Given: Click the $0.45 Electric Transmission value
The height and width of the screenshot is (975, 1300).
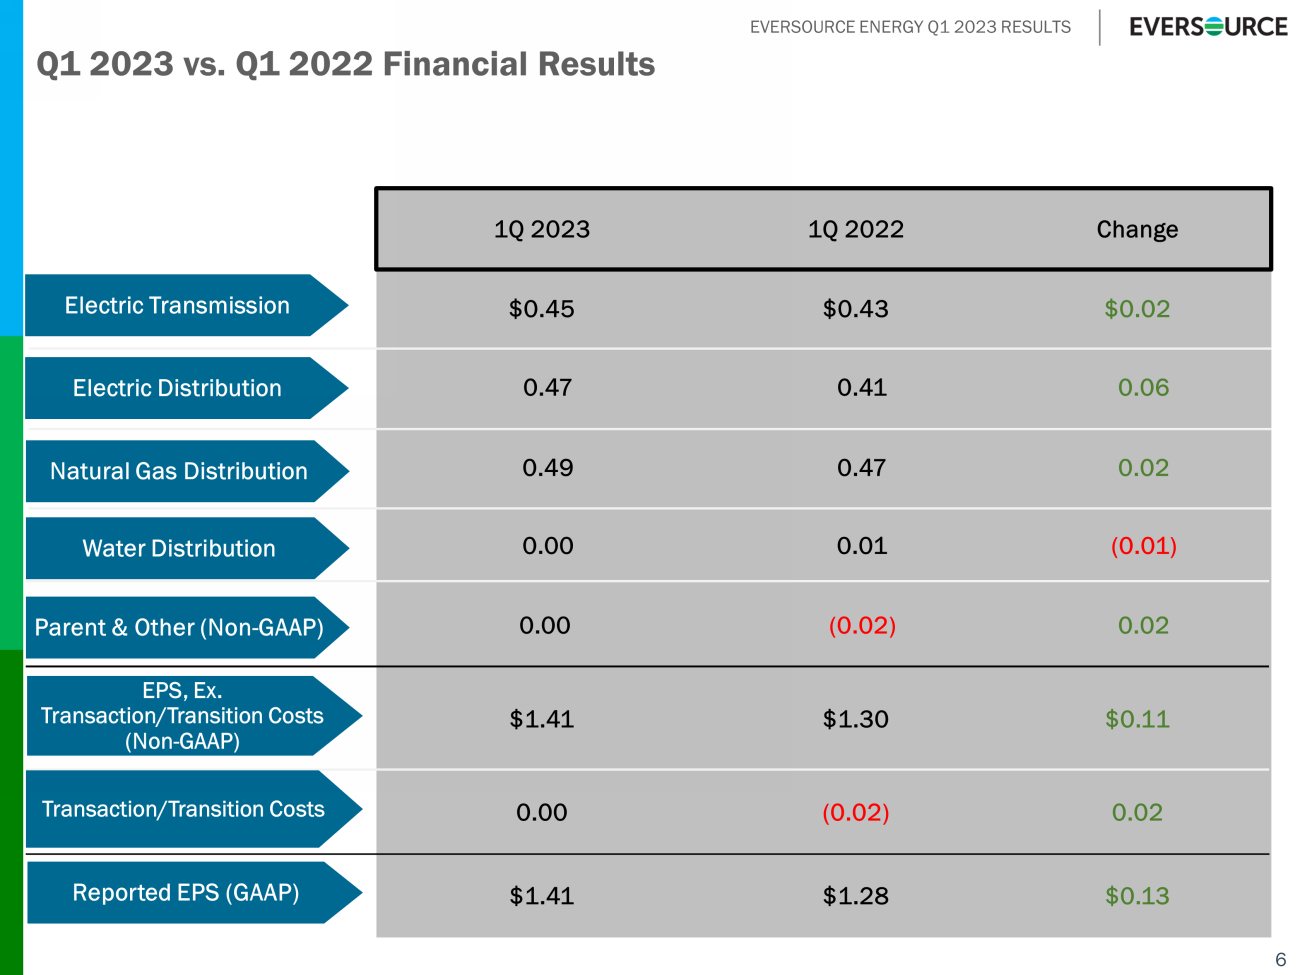Looking at the screenshot, I should [542, 309].
